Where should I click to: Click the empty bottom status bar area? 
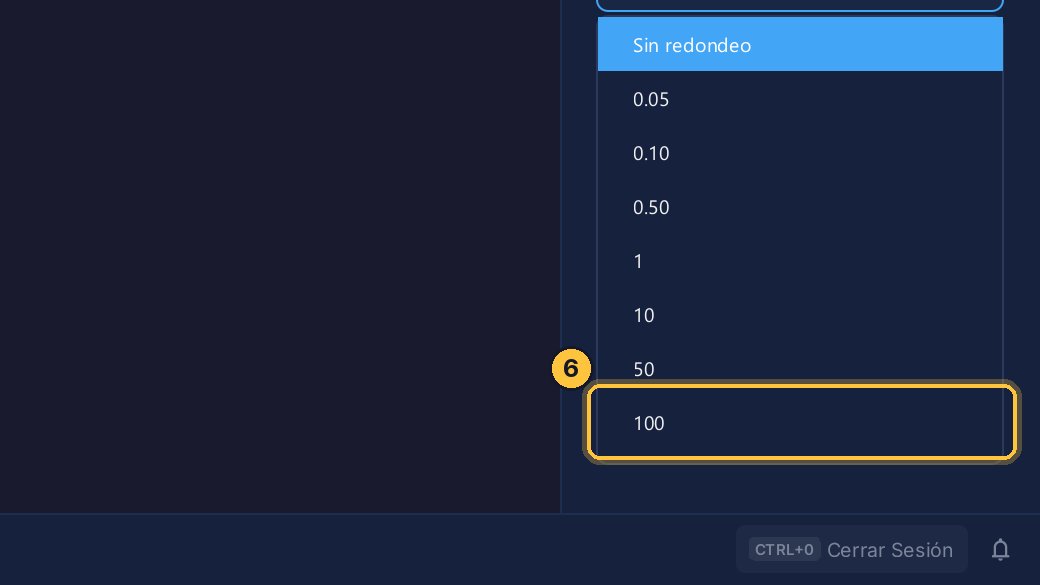click(365, 549)
